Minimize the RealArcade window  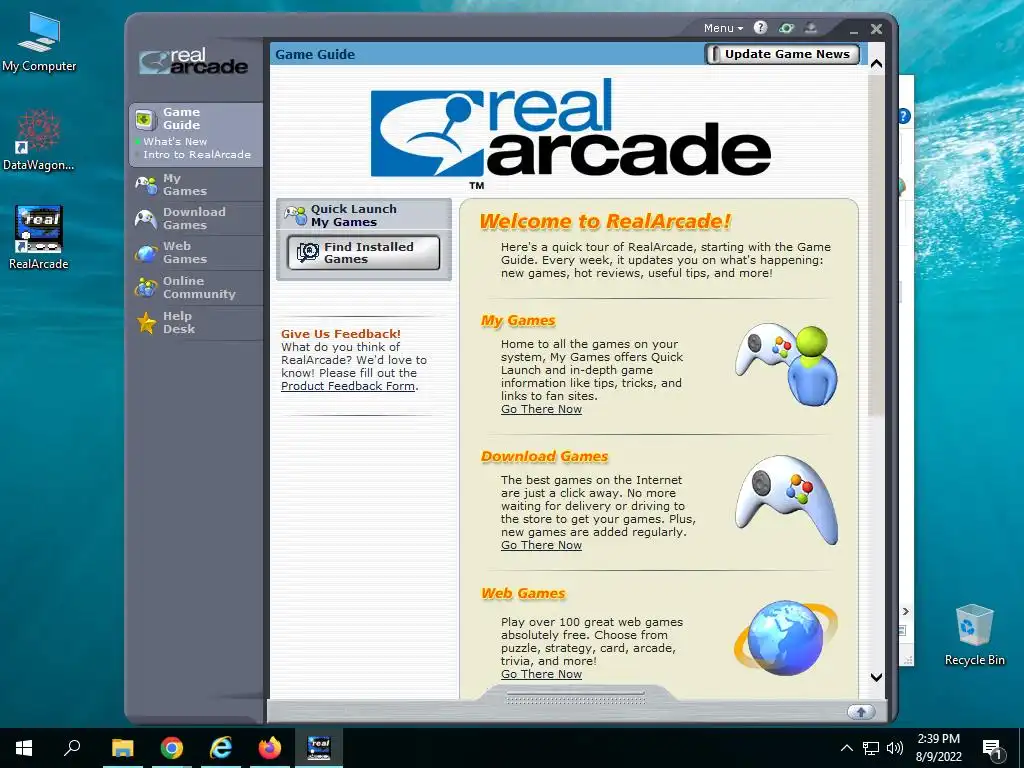[x=854, y=29]
